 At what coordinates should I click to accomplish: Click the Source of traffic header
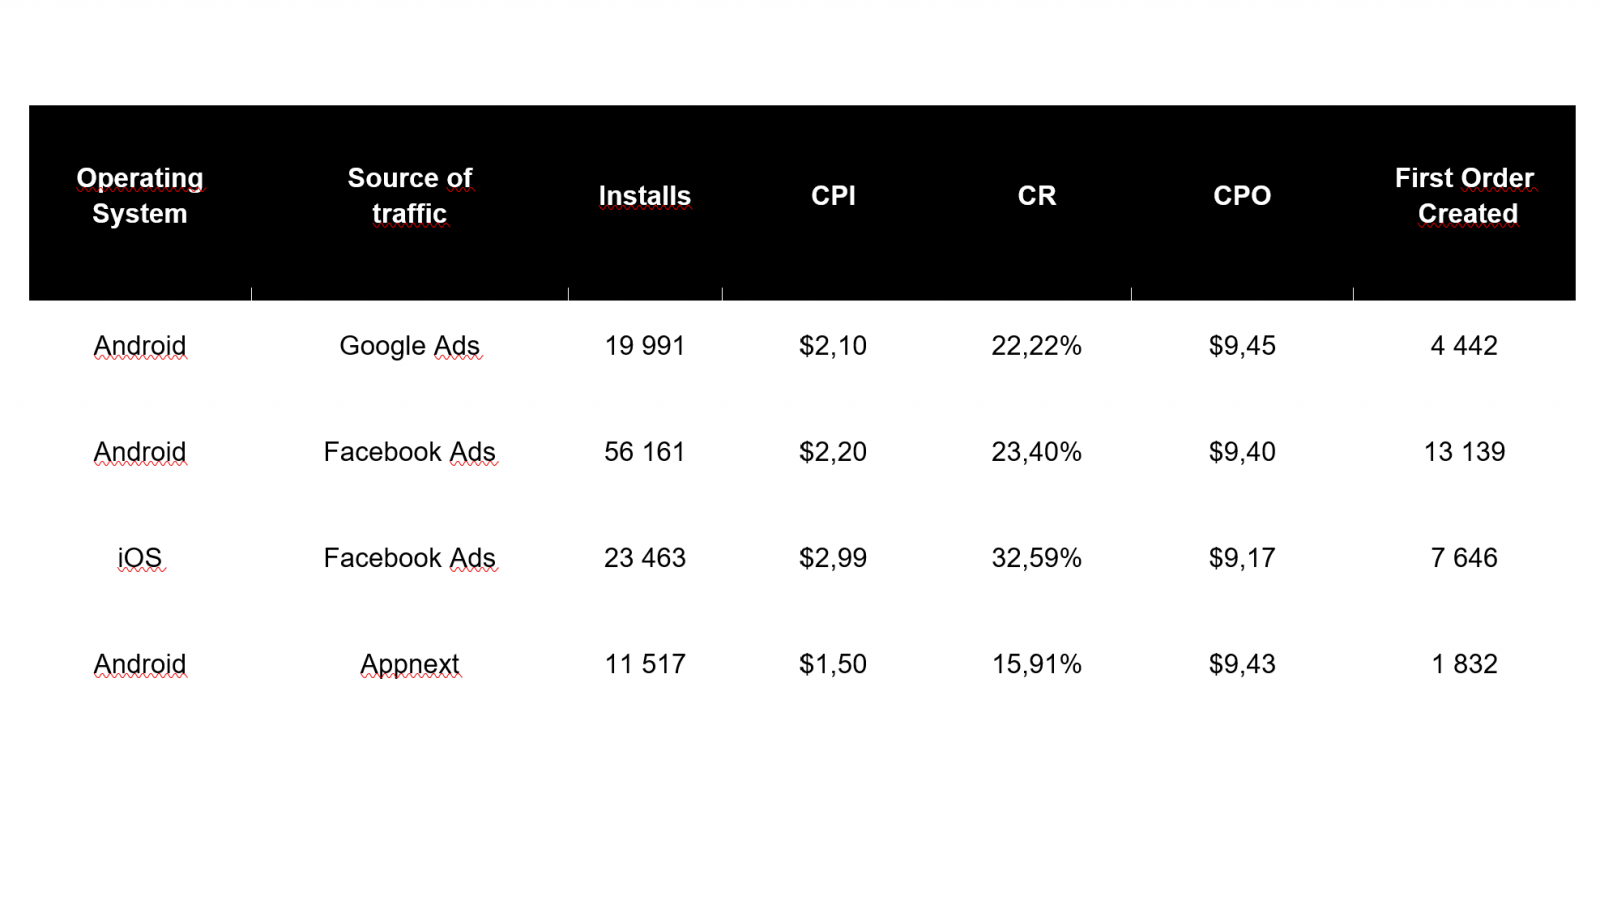tap(409, 196)
